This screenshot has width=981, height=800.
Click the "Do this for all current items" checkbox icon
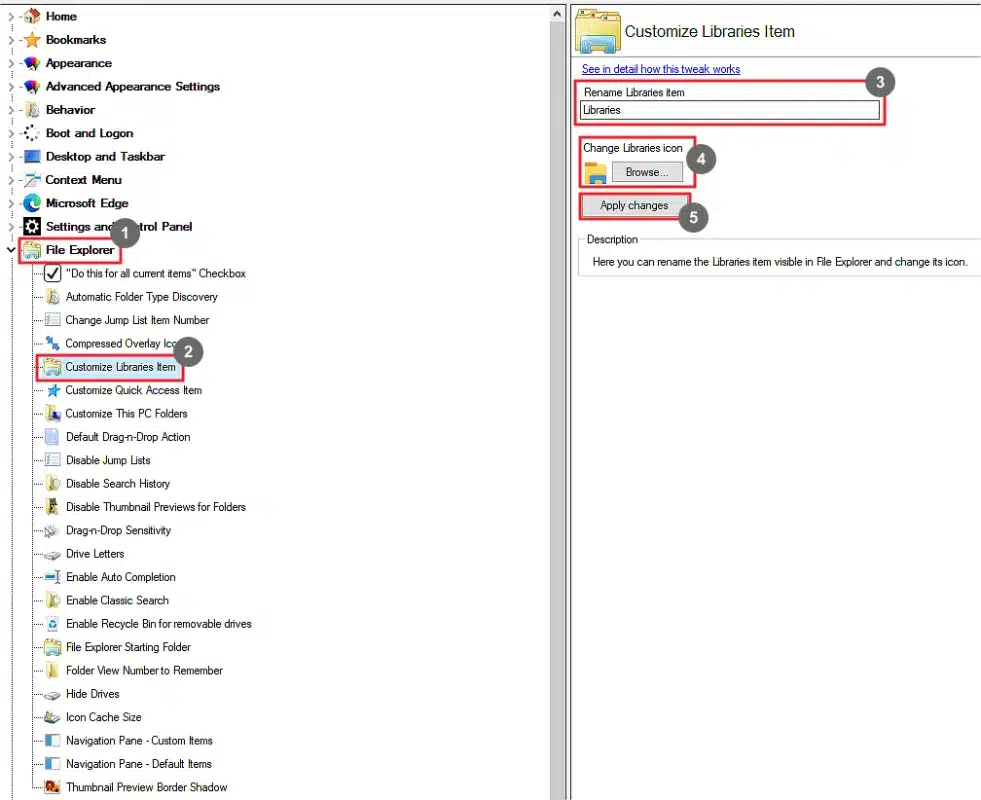(x=53, y=273)
